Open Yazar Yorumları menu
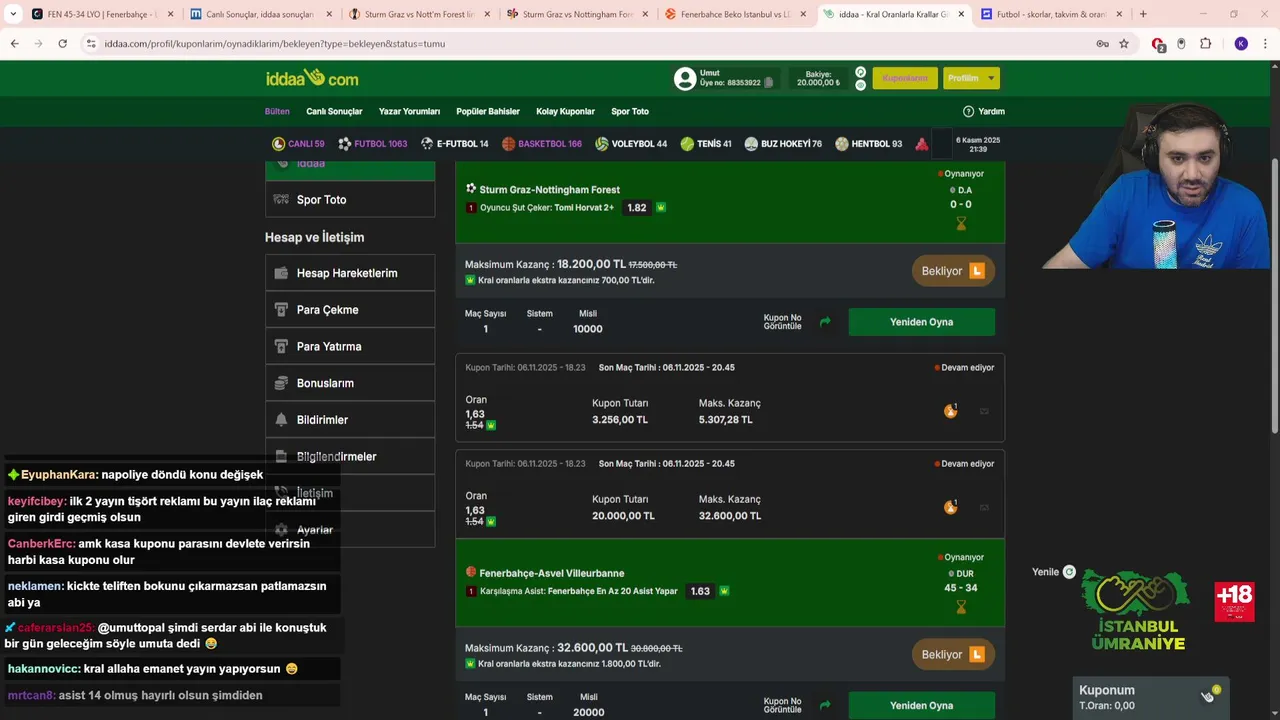Viewport: 1280px width, 720px height. coord(409,111)
